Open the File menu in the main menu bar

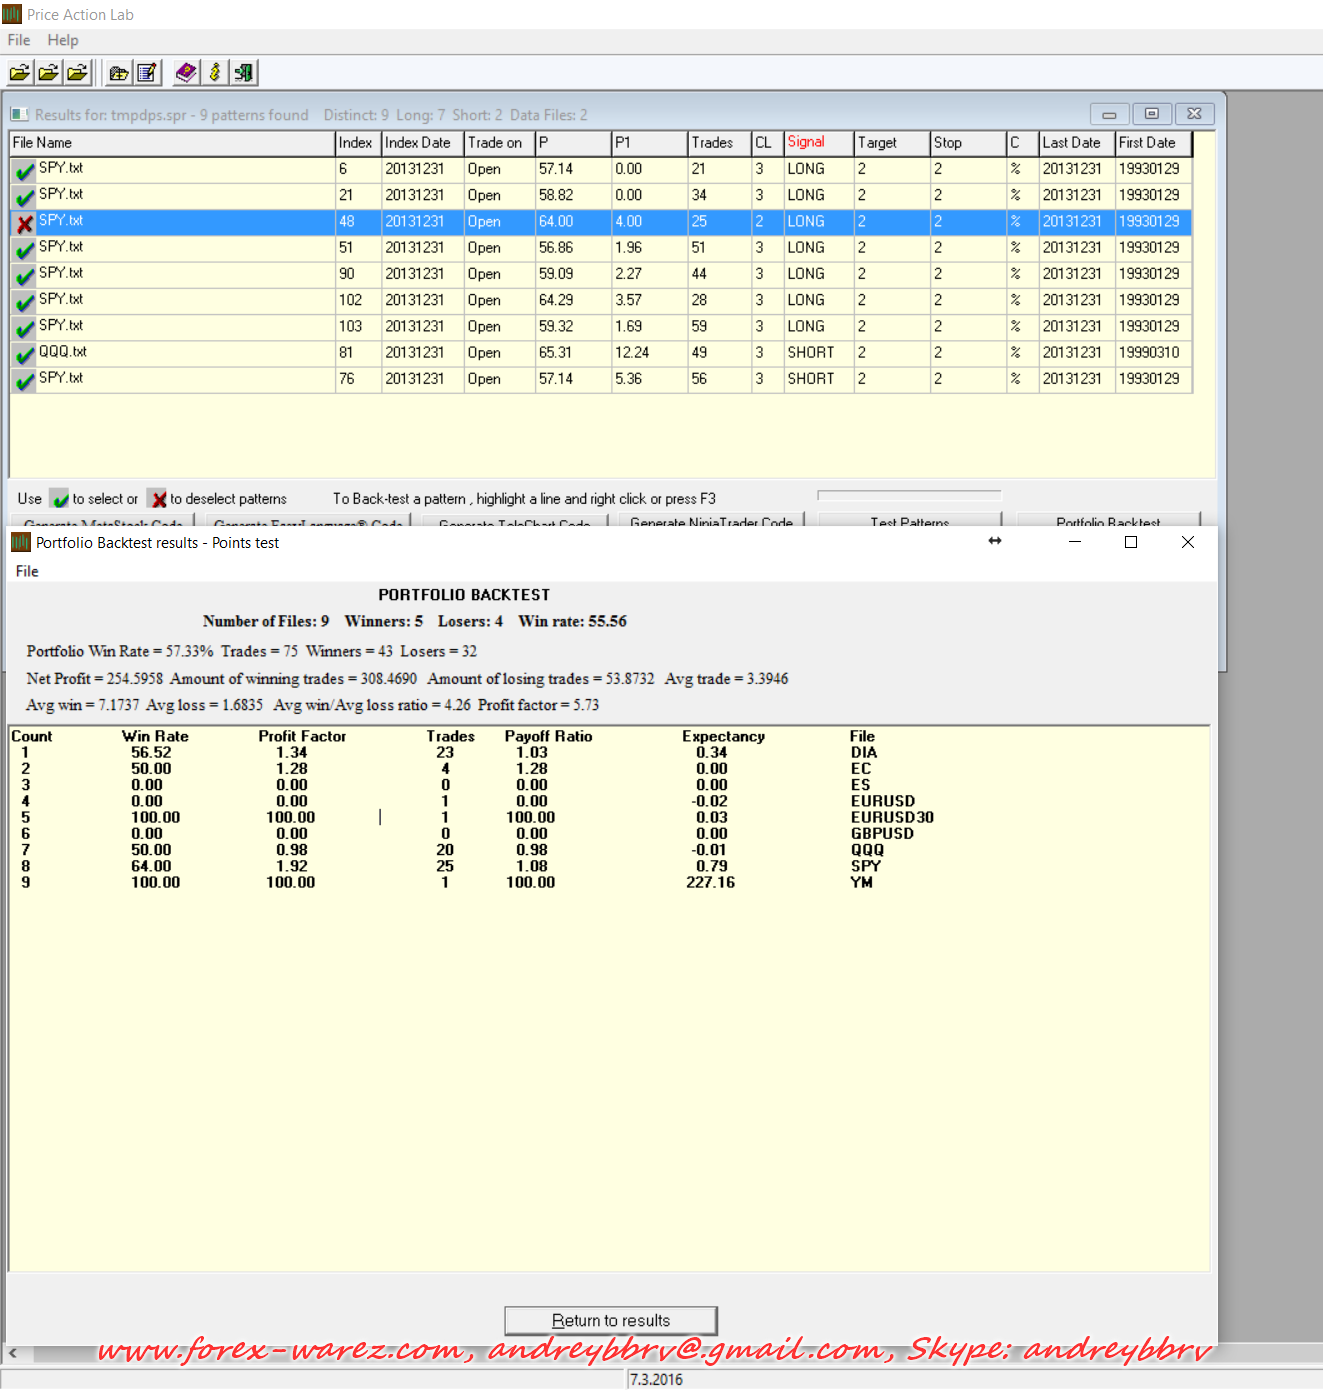tap(19, 40)
